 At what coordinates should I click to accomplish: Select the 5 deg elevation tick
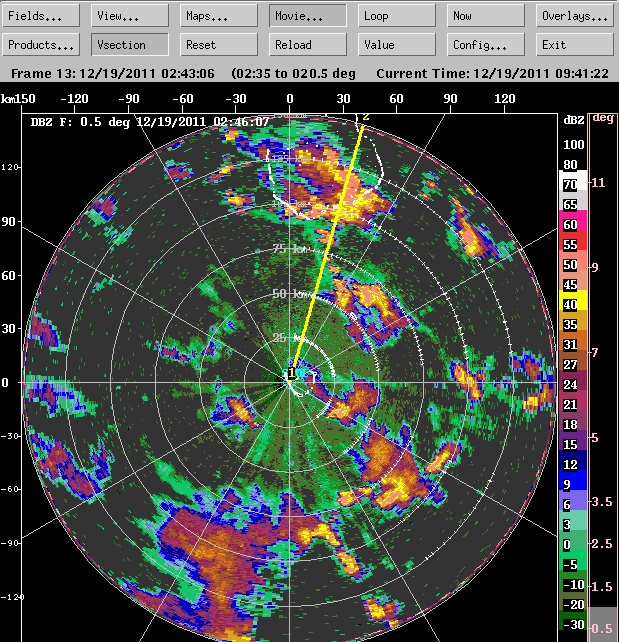(x=594, y=438)
